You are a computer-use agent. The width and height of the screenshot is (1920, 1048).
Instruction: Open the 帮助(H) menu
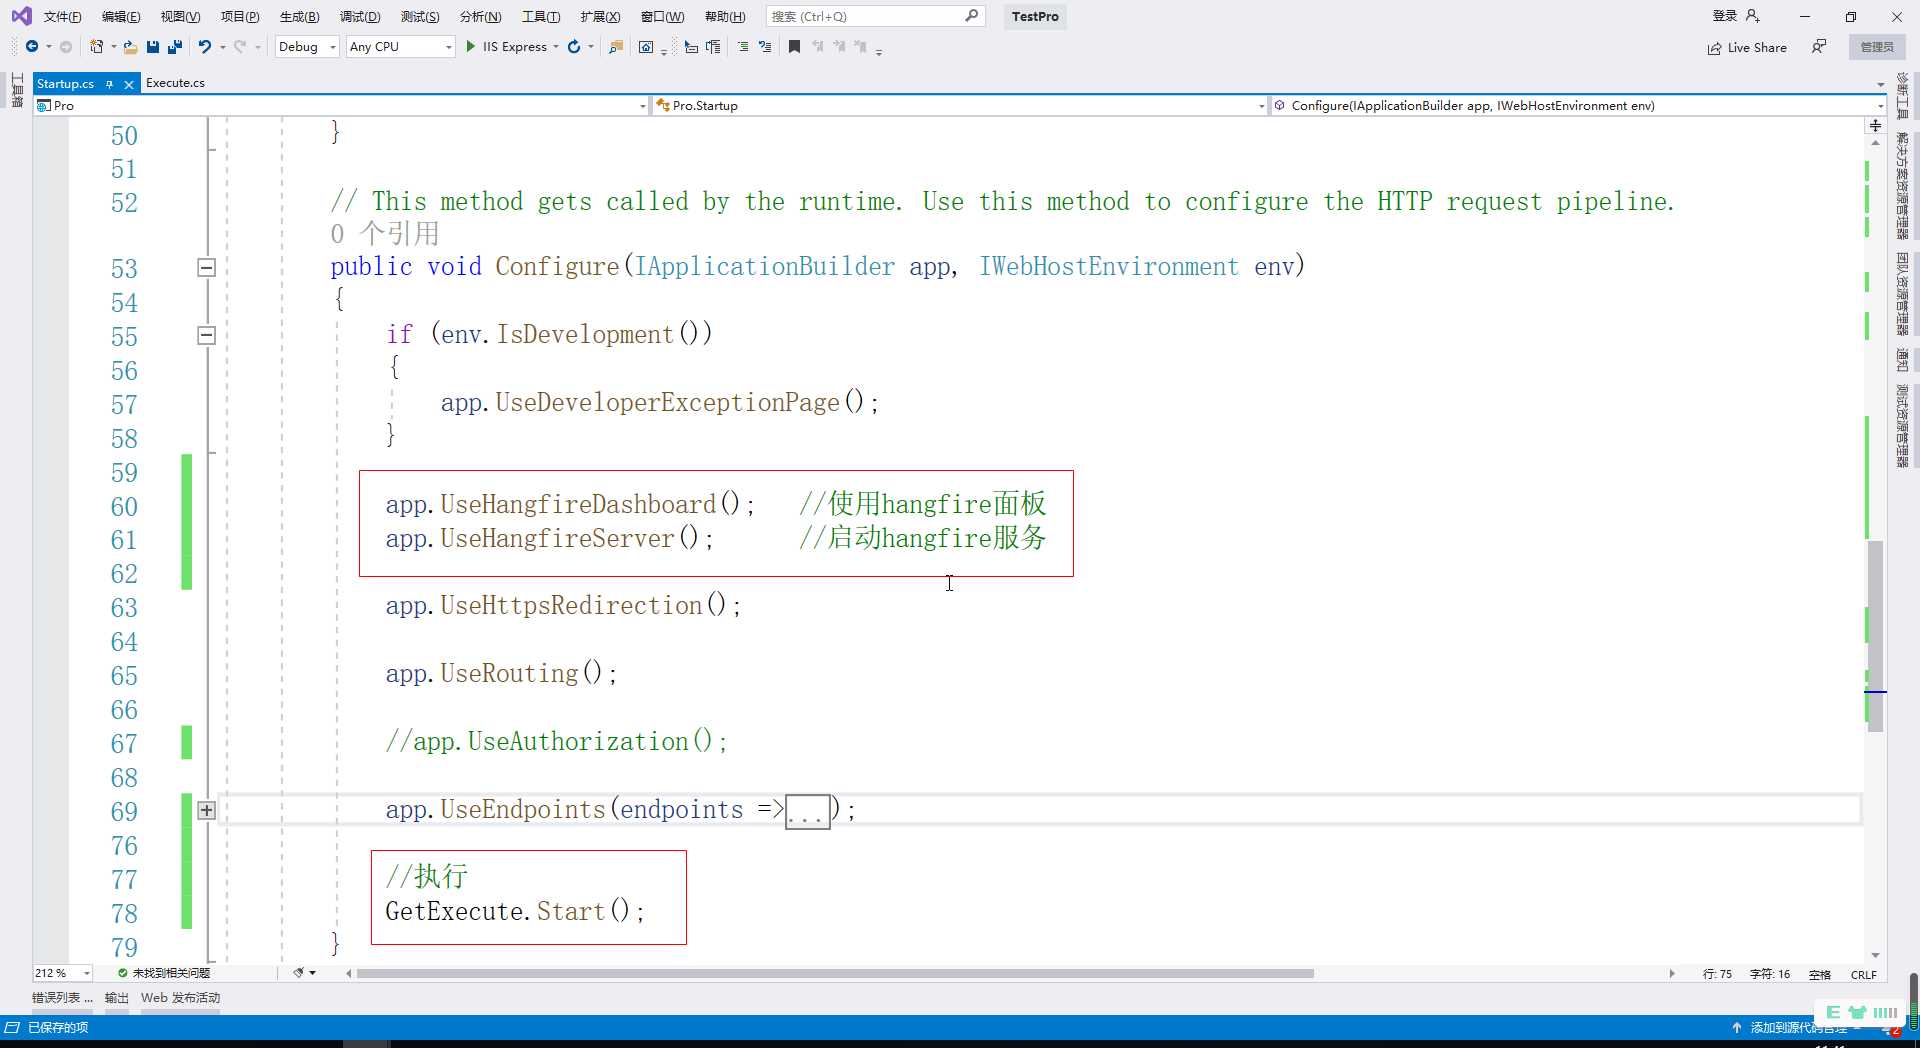tap(725, 16)
